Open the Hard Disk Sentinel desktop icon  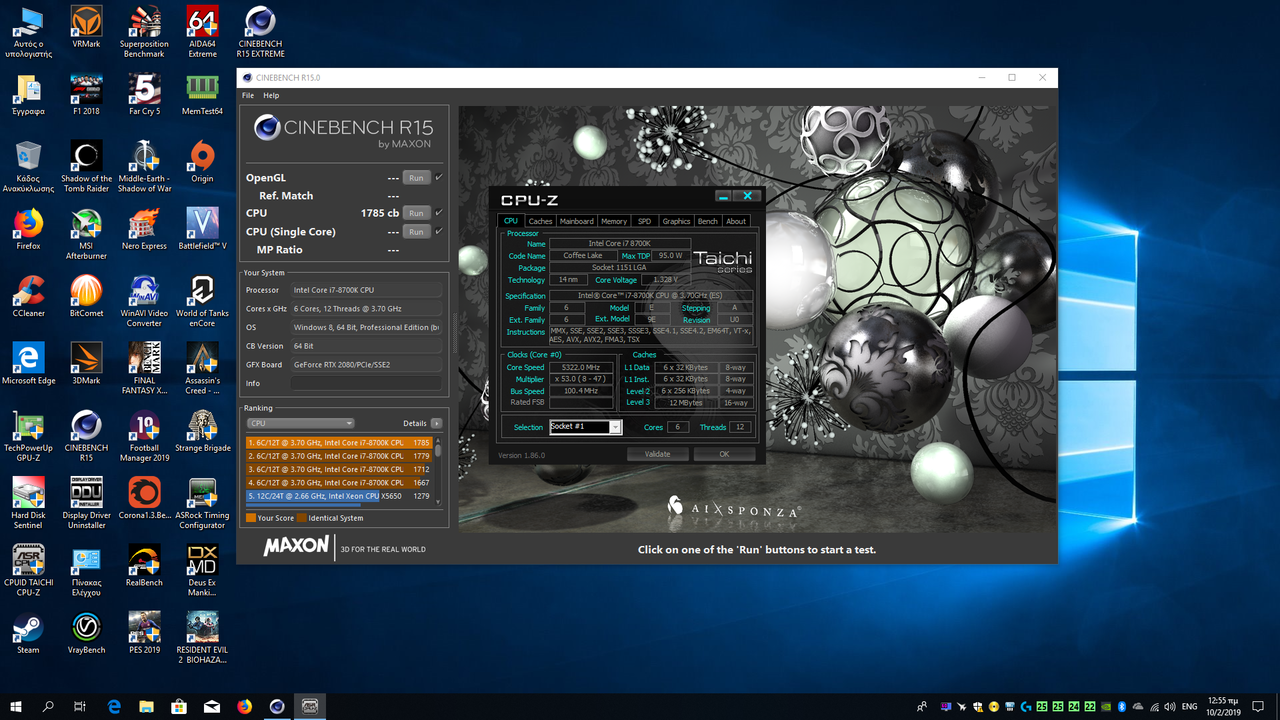tap(28, 502)
